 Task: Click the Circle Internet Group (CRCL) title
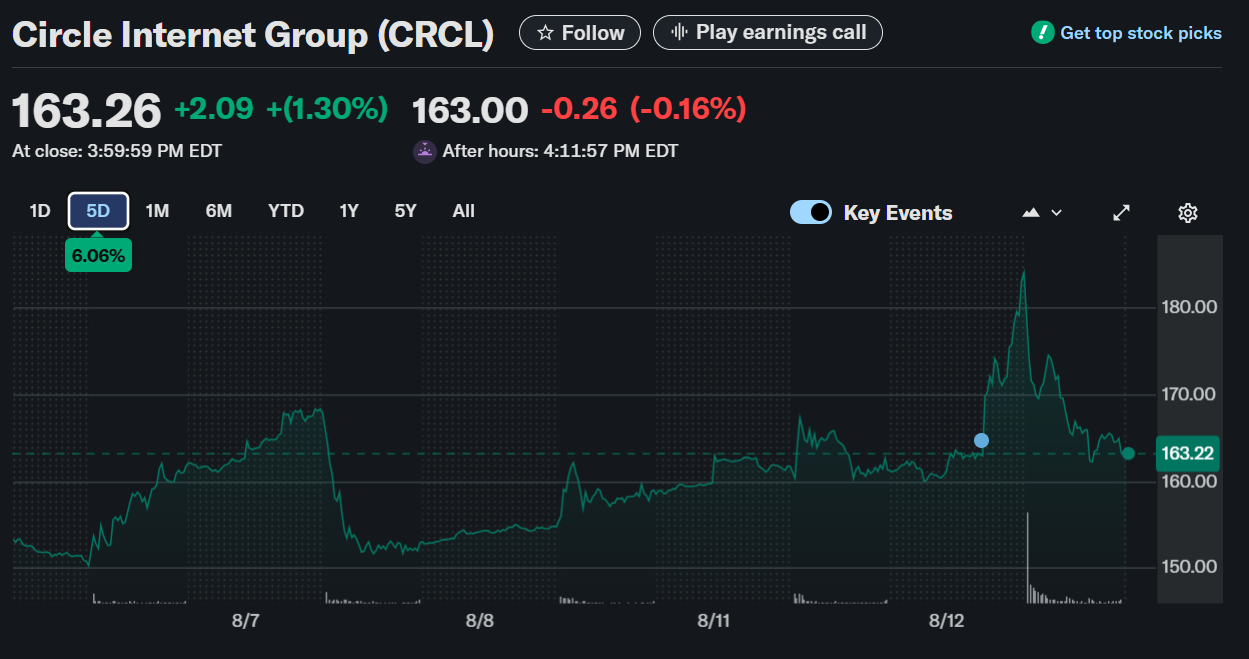[x=253, y=36]
